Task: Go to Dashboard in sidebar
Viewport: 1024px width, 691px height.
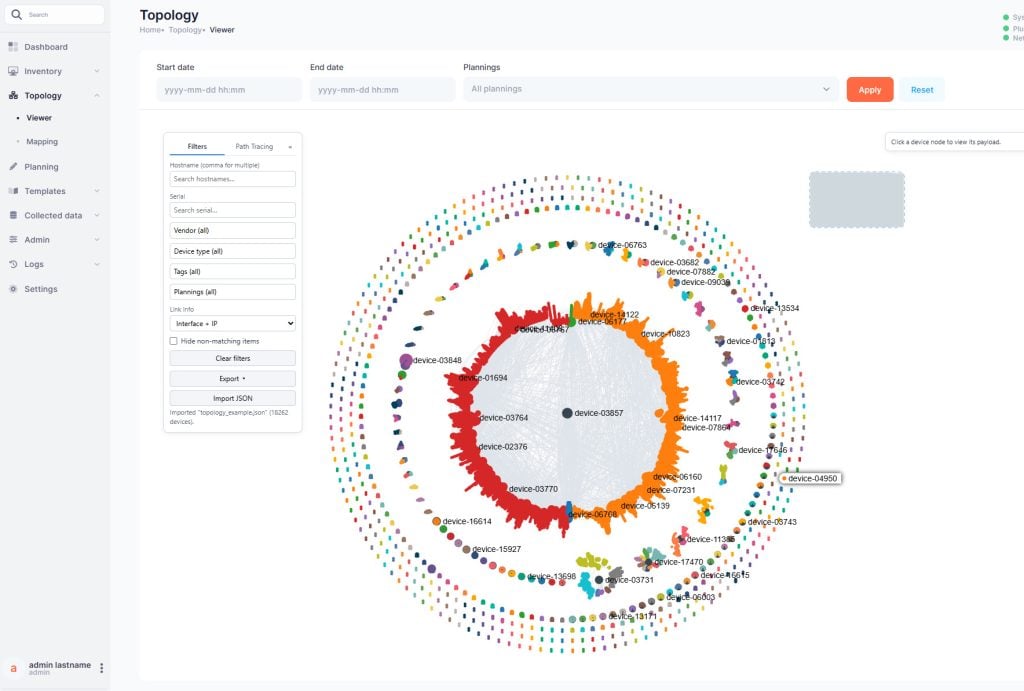Action: (46, 47)
